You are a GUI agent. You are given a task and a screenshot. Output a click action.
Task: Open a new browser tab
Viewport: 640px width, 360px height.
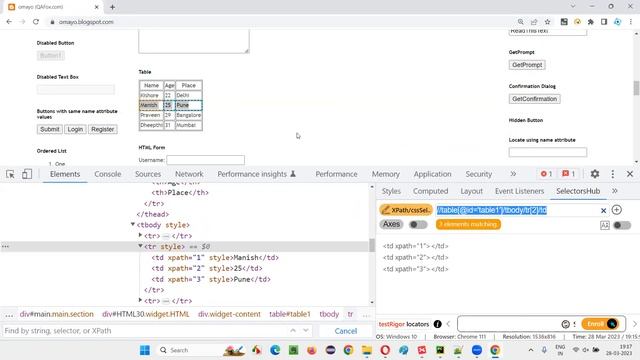(x=112, y=7)
